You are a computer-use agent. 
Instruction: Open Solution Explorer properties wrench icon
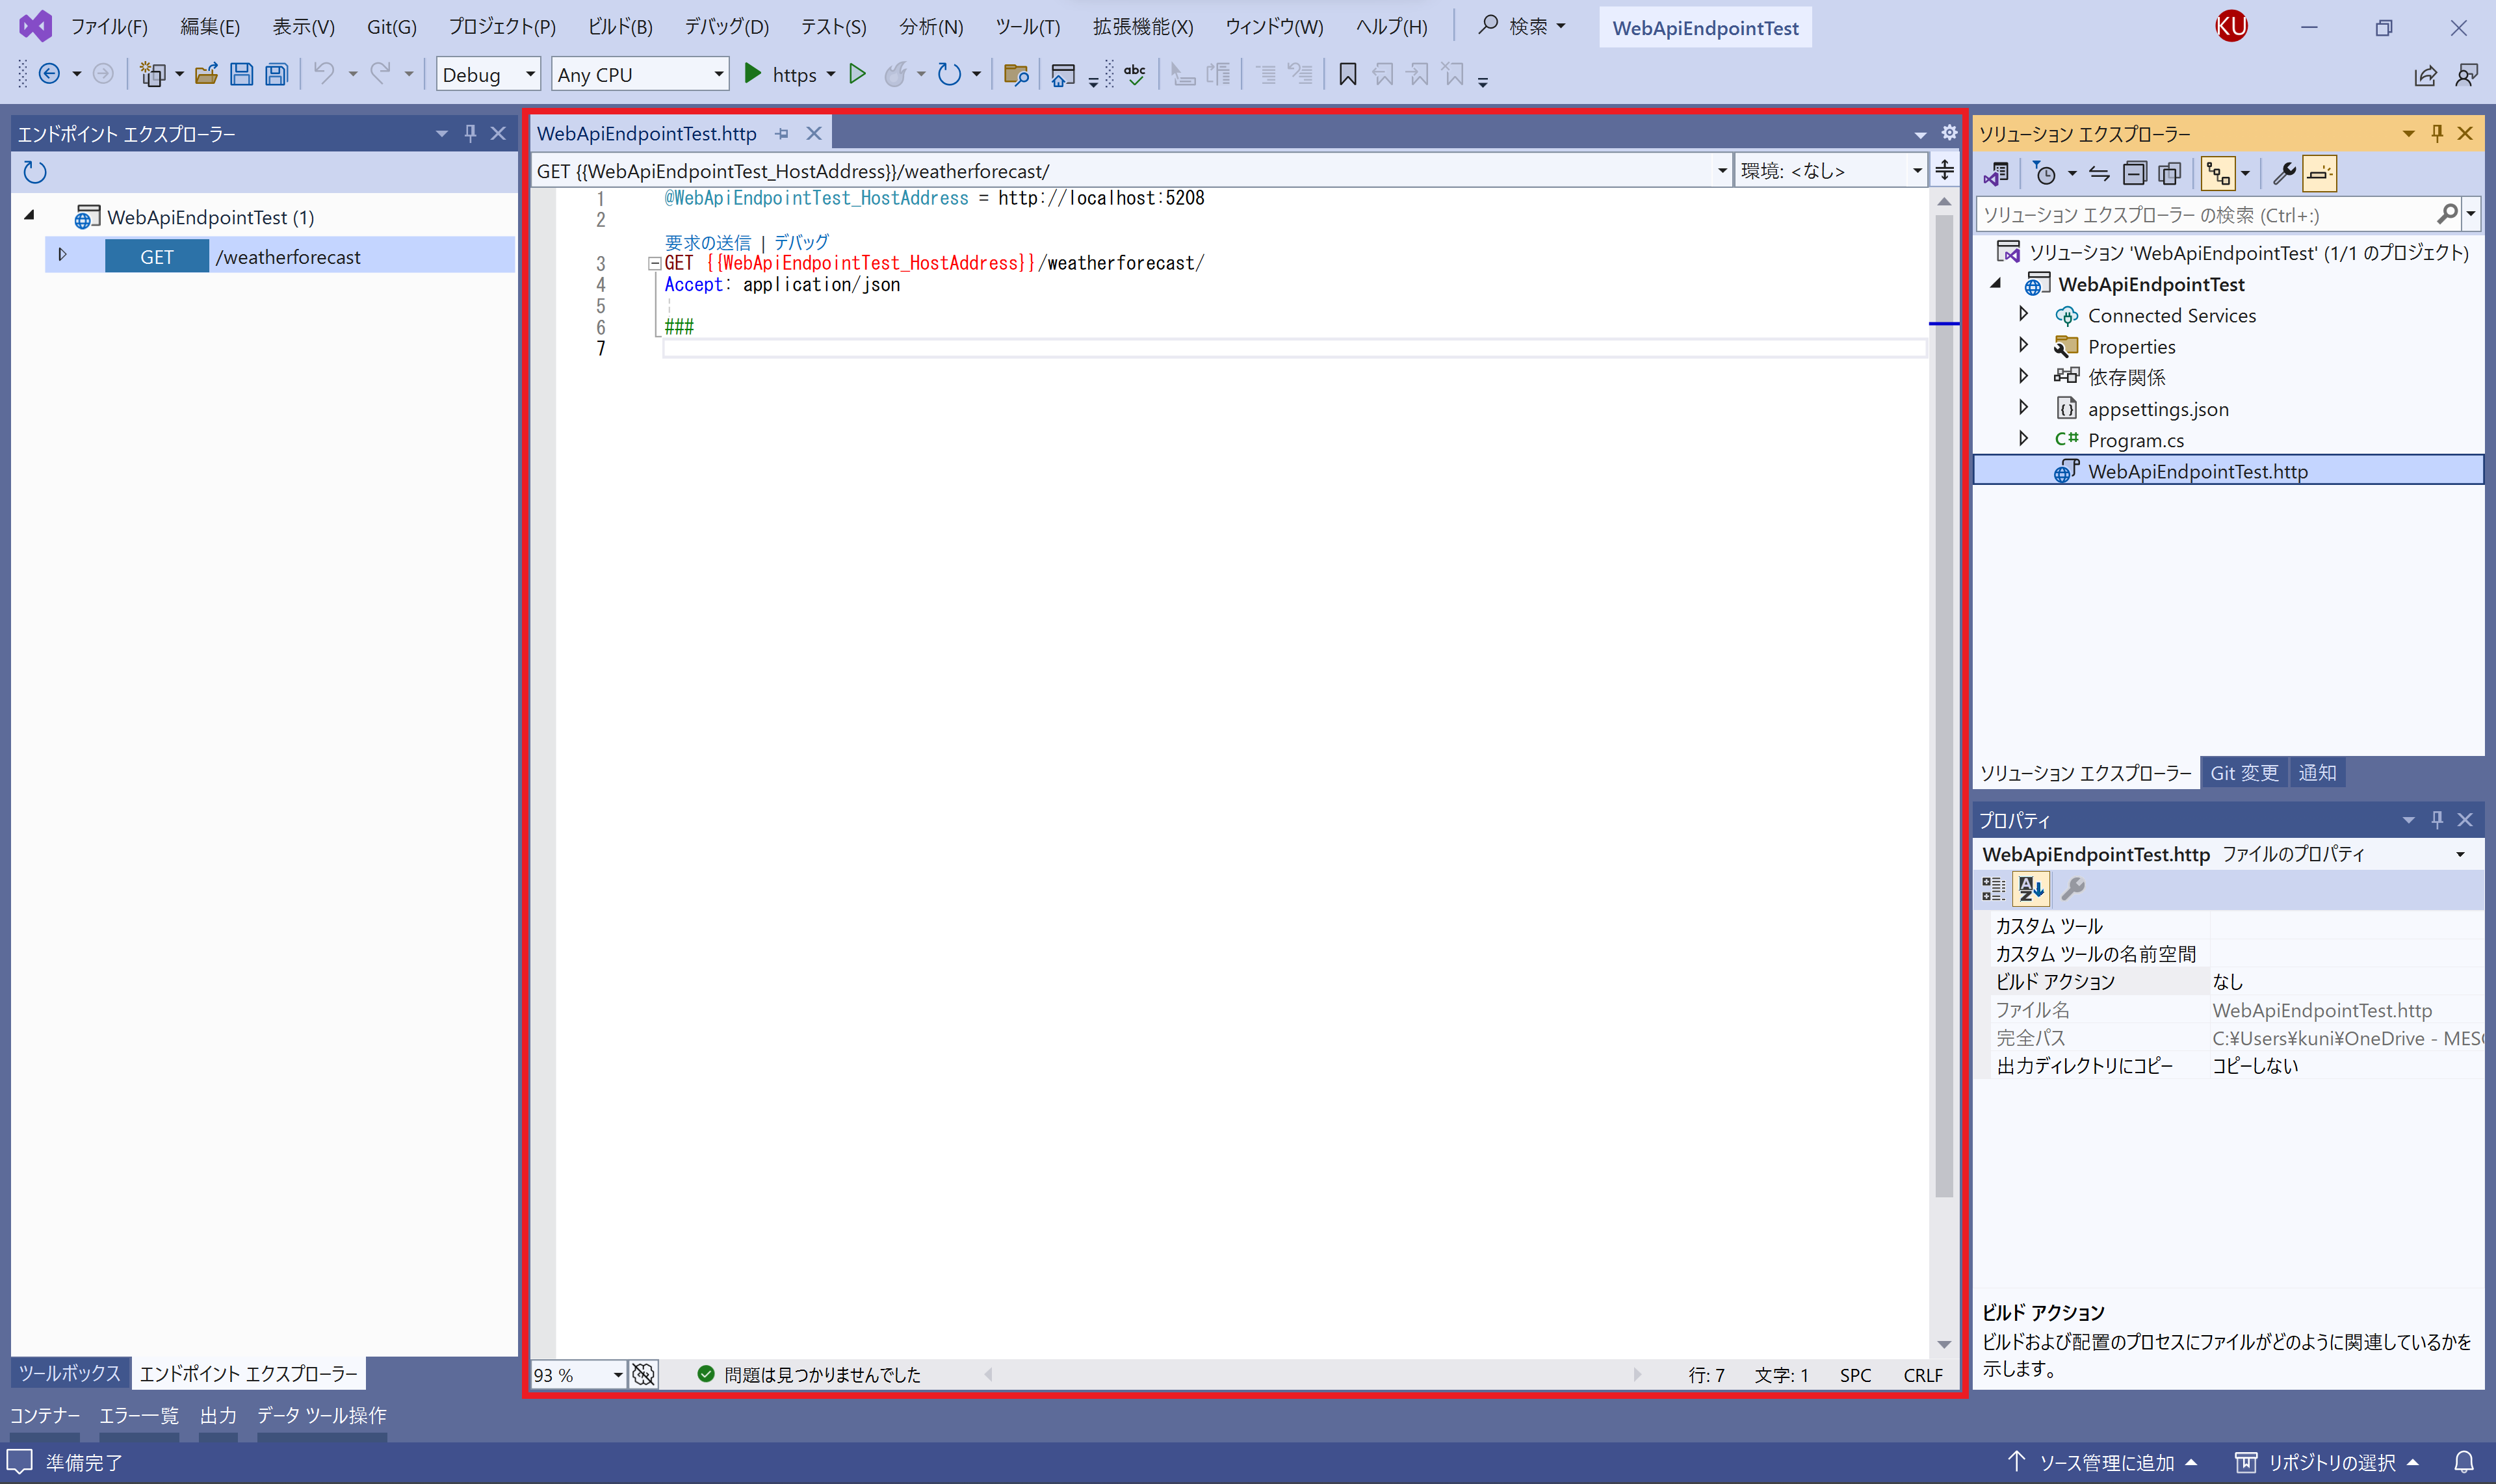(x=2284, y=174)
